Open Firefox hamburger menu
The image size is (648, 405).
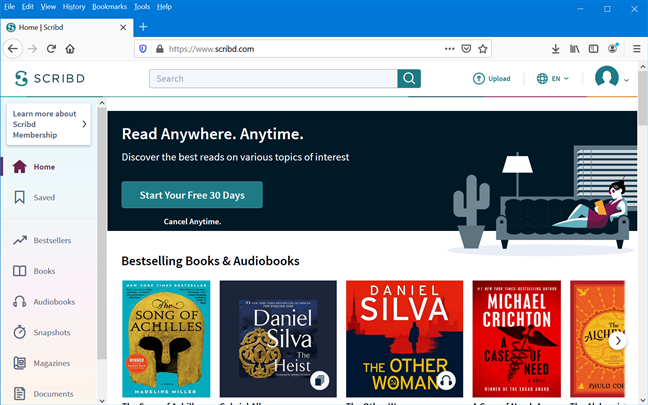tap(636, 49)
